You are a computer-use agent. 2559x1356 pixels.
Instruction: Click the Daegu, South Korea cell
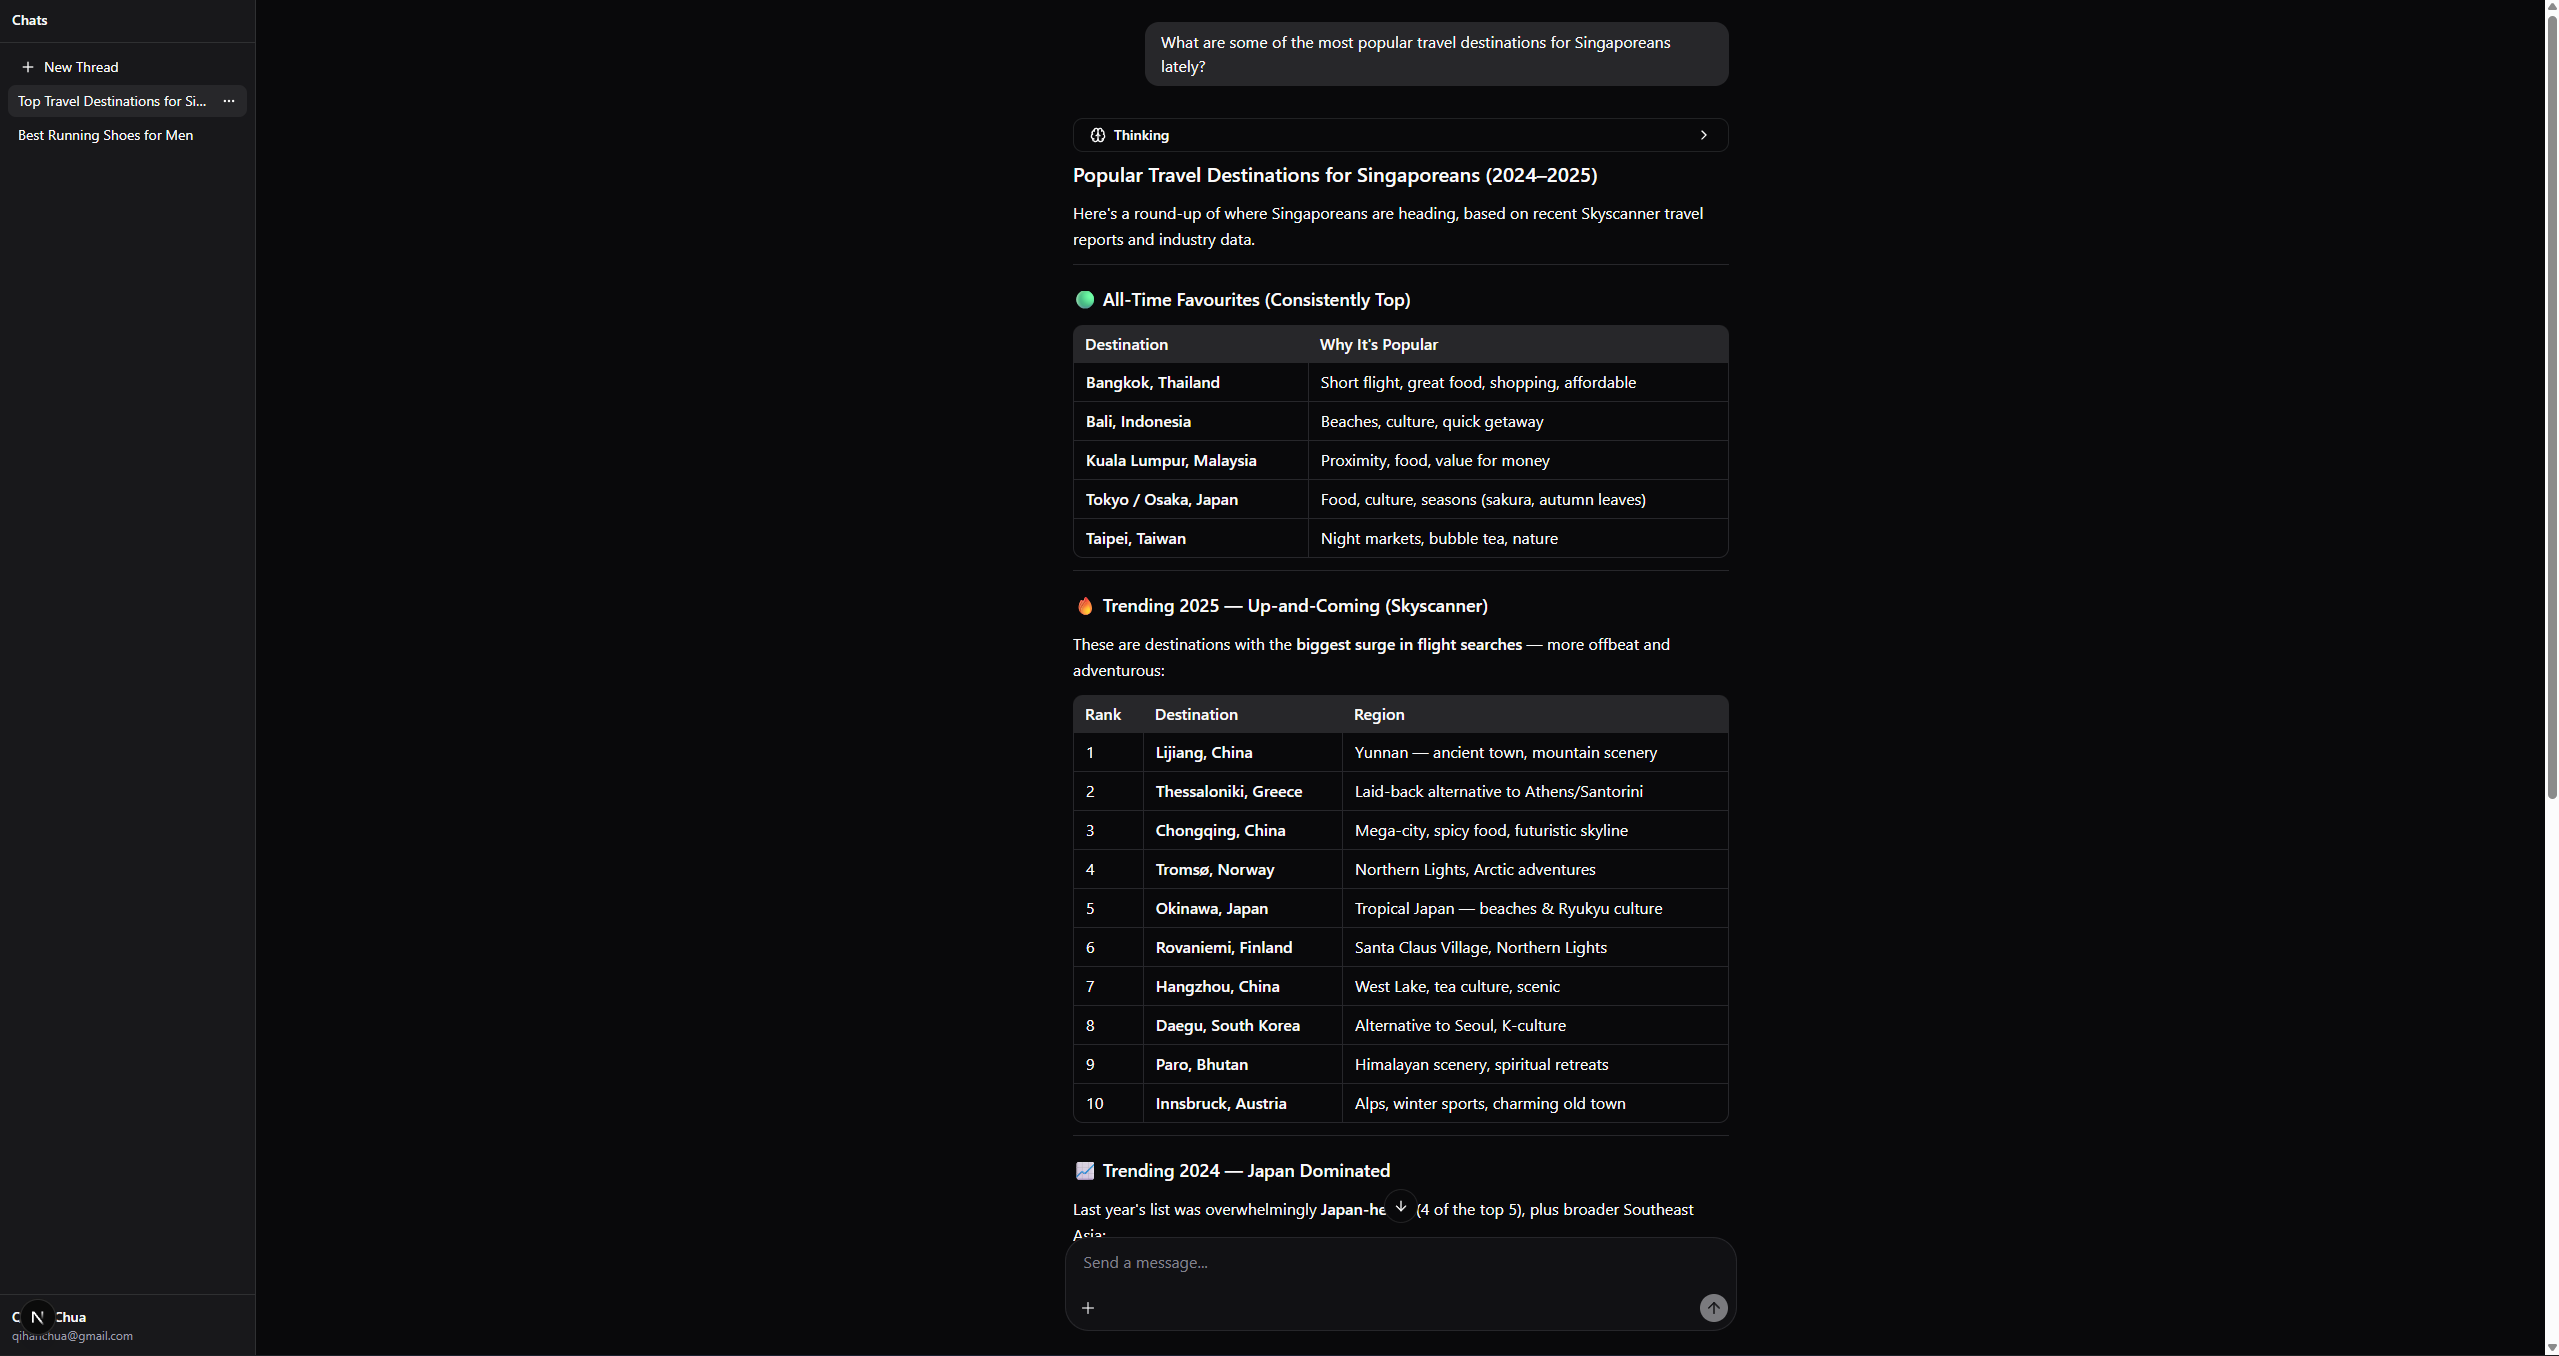pyautogui.click(x=1242, y=1026)
